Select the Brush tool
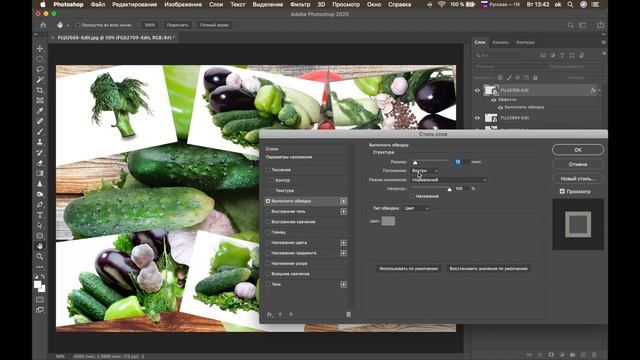Image resolution: width=640 pixels, height=360 pixels. (40, 132)
